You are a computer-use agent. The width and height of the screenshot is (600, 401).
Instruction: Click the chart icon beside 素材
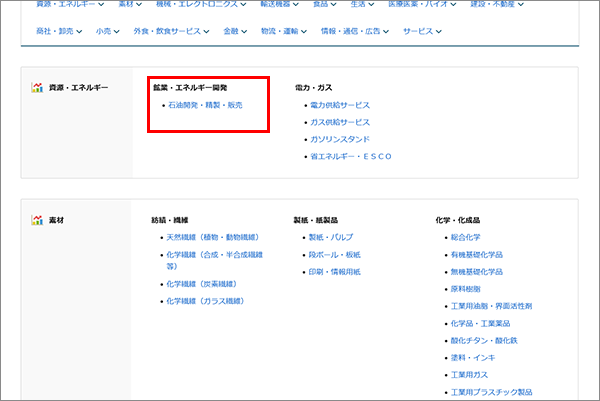(37, 220)
